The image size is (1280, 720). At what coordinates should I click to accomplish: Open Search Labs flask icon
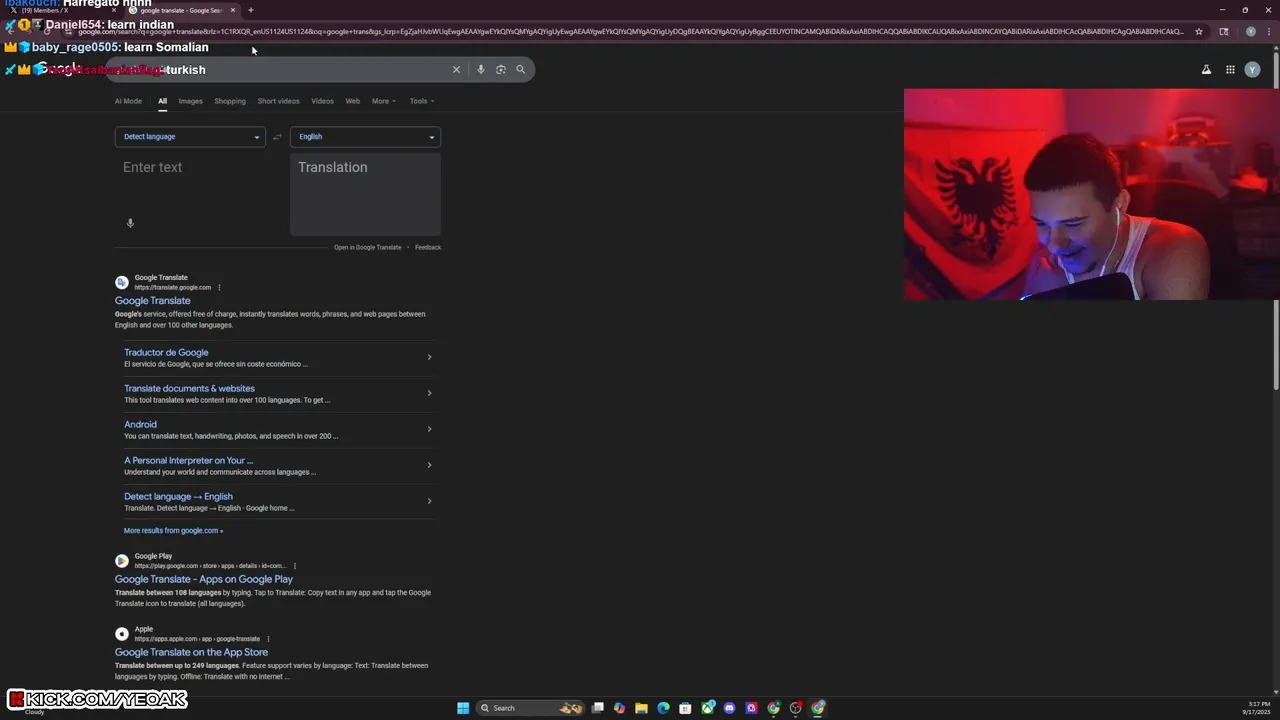[1206, 70]
